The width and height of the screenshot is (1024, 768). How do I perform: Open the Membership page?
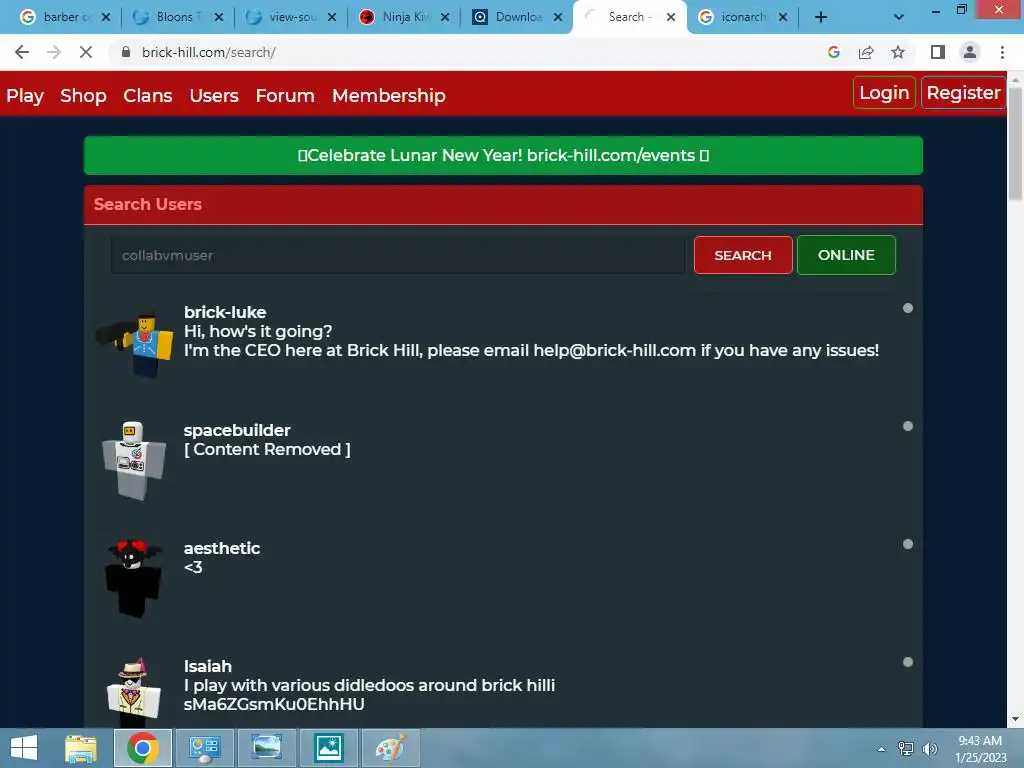pyautogui.click(x=389, y=95)
